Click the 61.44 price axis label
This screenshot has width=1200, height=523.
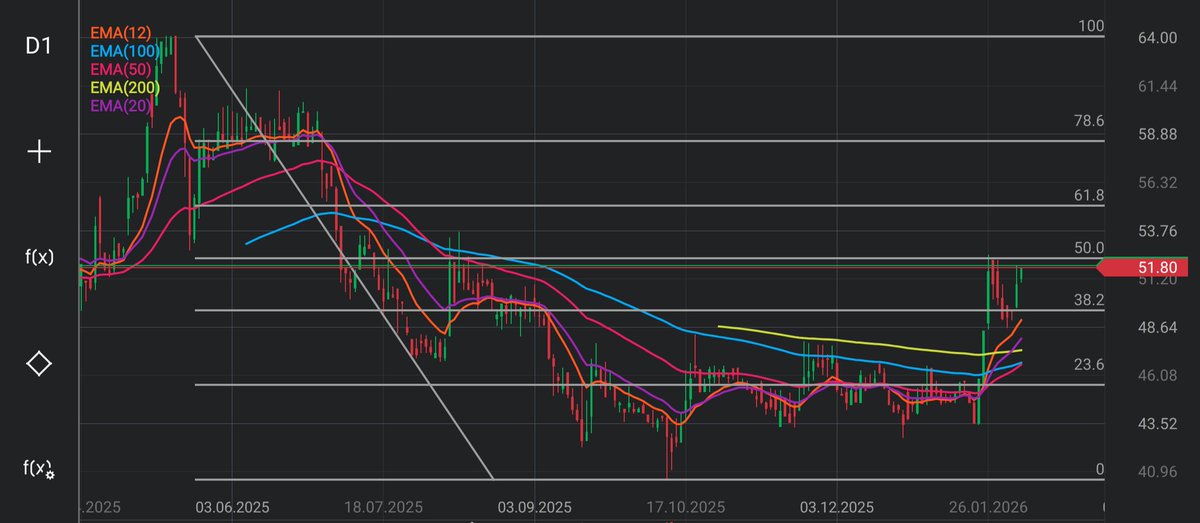tap(1157, 87)
